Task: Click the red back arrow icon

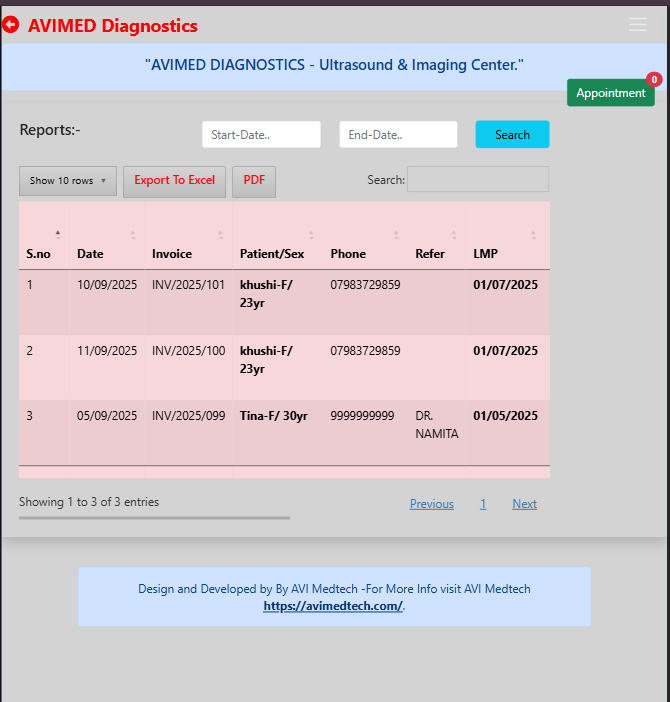Action: 11,25
